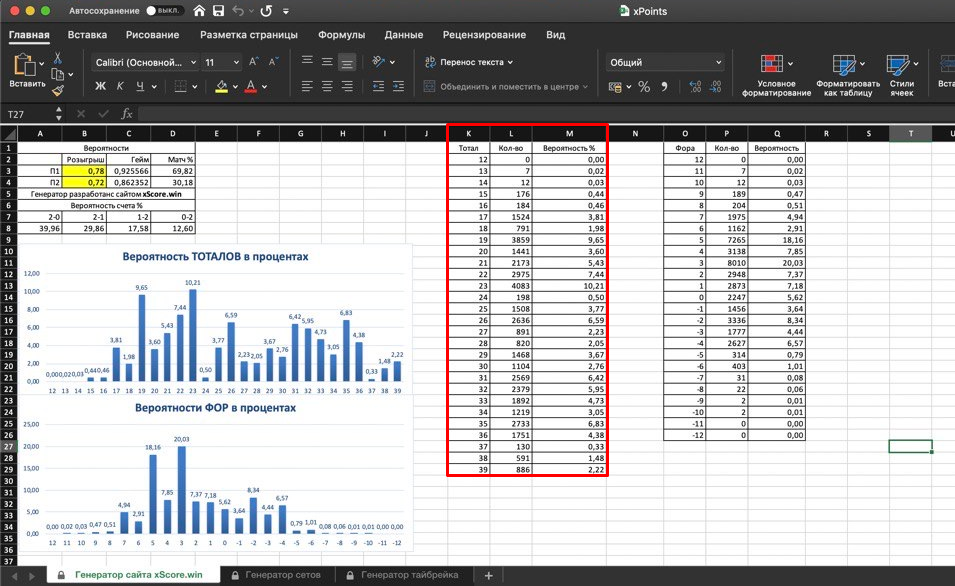The height and width of the screenshot is (586, 955).
Task: Click the text Orientation icon
Action: [x=379, y=62]
